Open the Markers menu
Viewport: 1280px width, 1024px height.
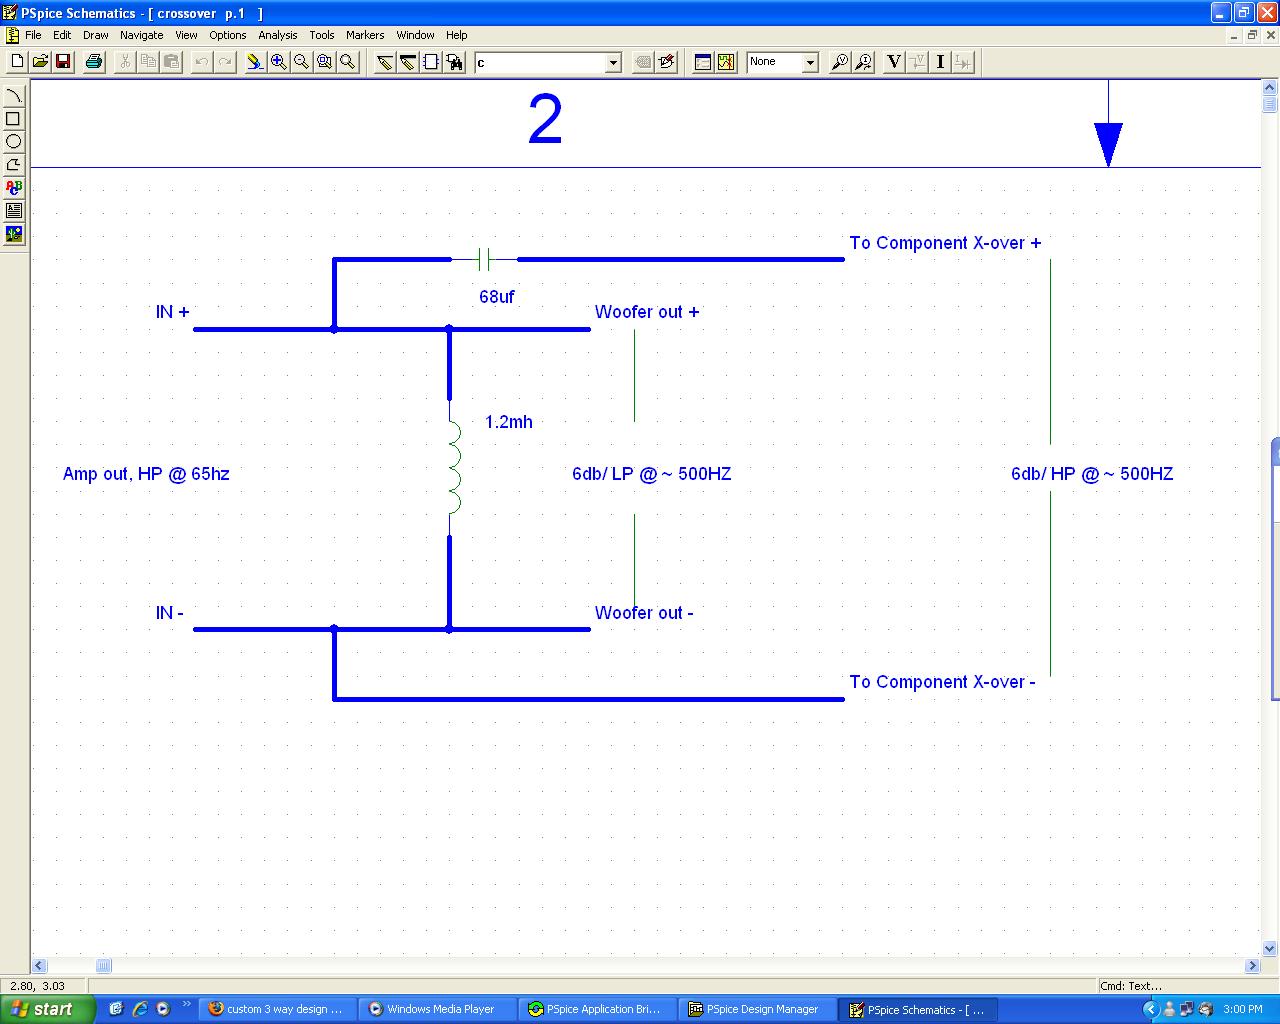pos(365,35)
